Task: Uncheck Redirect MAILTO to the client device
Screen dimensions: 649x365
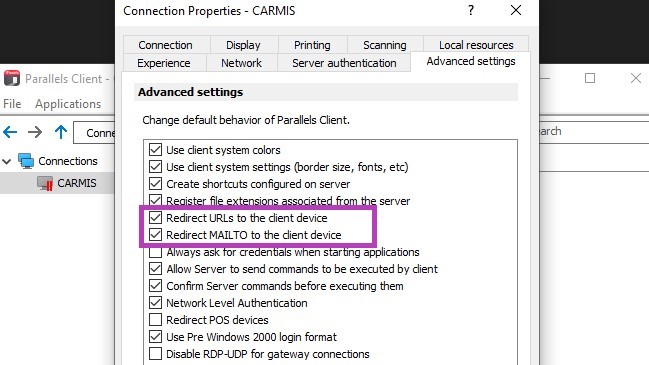Action: [155, 235]
